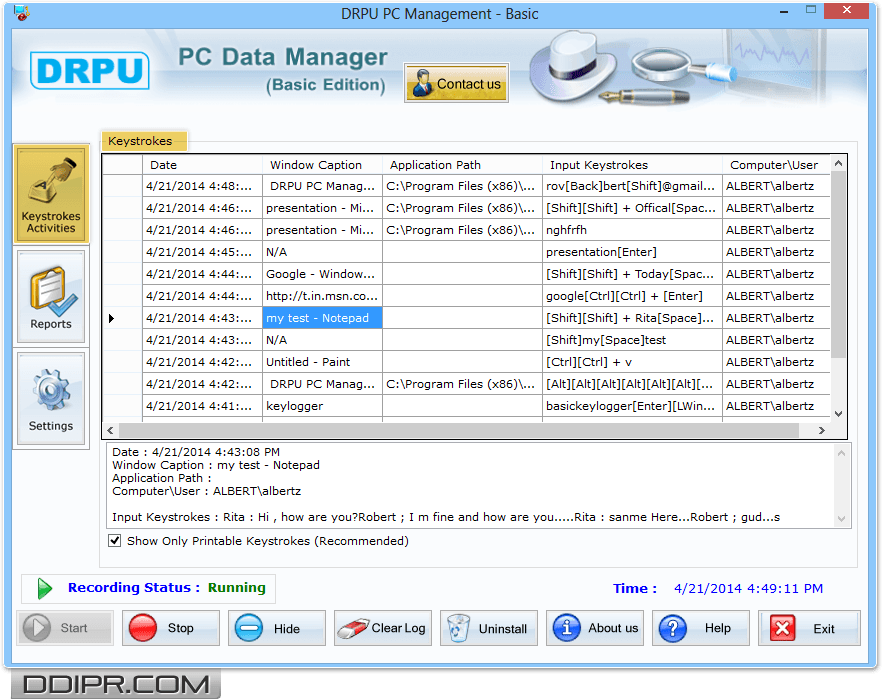Click the green recording status play icon
Image resolution: width=882 pixels, height=699 pixels.
click(x=44, y=588)
